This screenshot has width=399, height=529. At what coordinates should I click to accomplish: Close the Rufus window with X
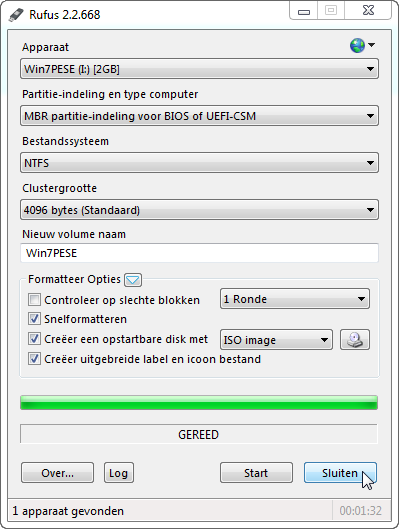pos(368,11)
